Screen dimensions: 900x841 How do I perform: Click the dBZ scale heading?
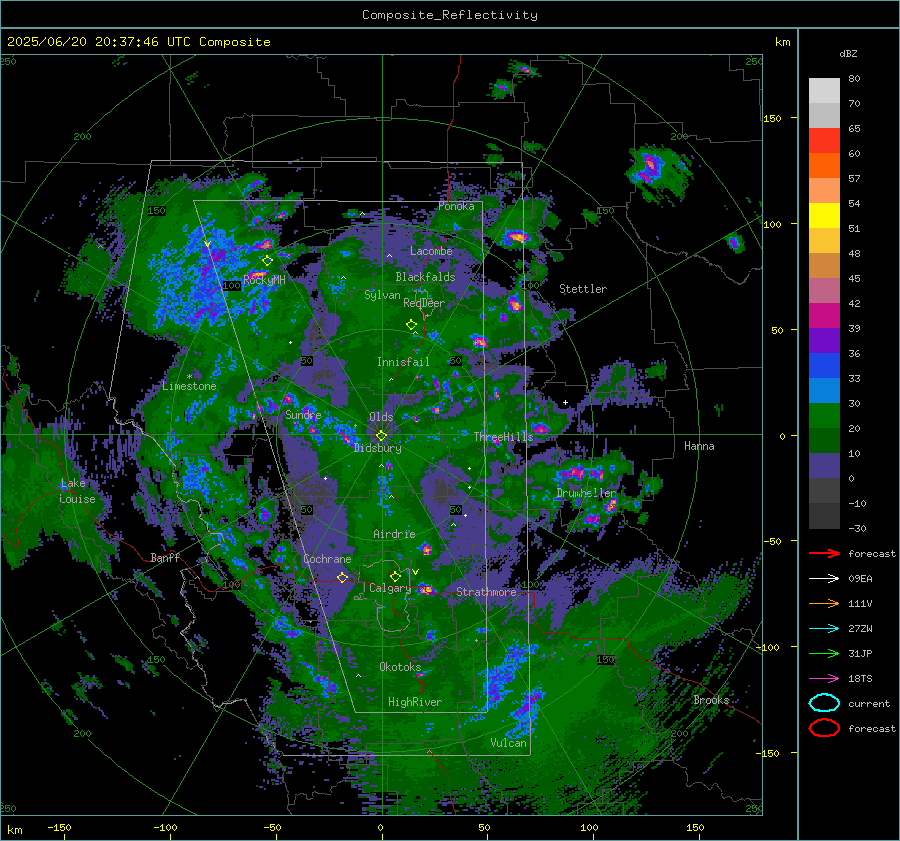[848, 53]
